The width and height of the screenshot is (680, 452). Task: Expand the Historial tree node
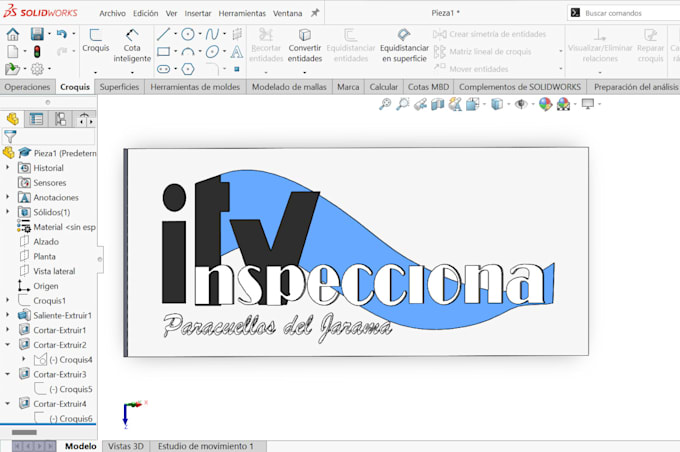[7, 167]
